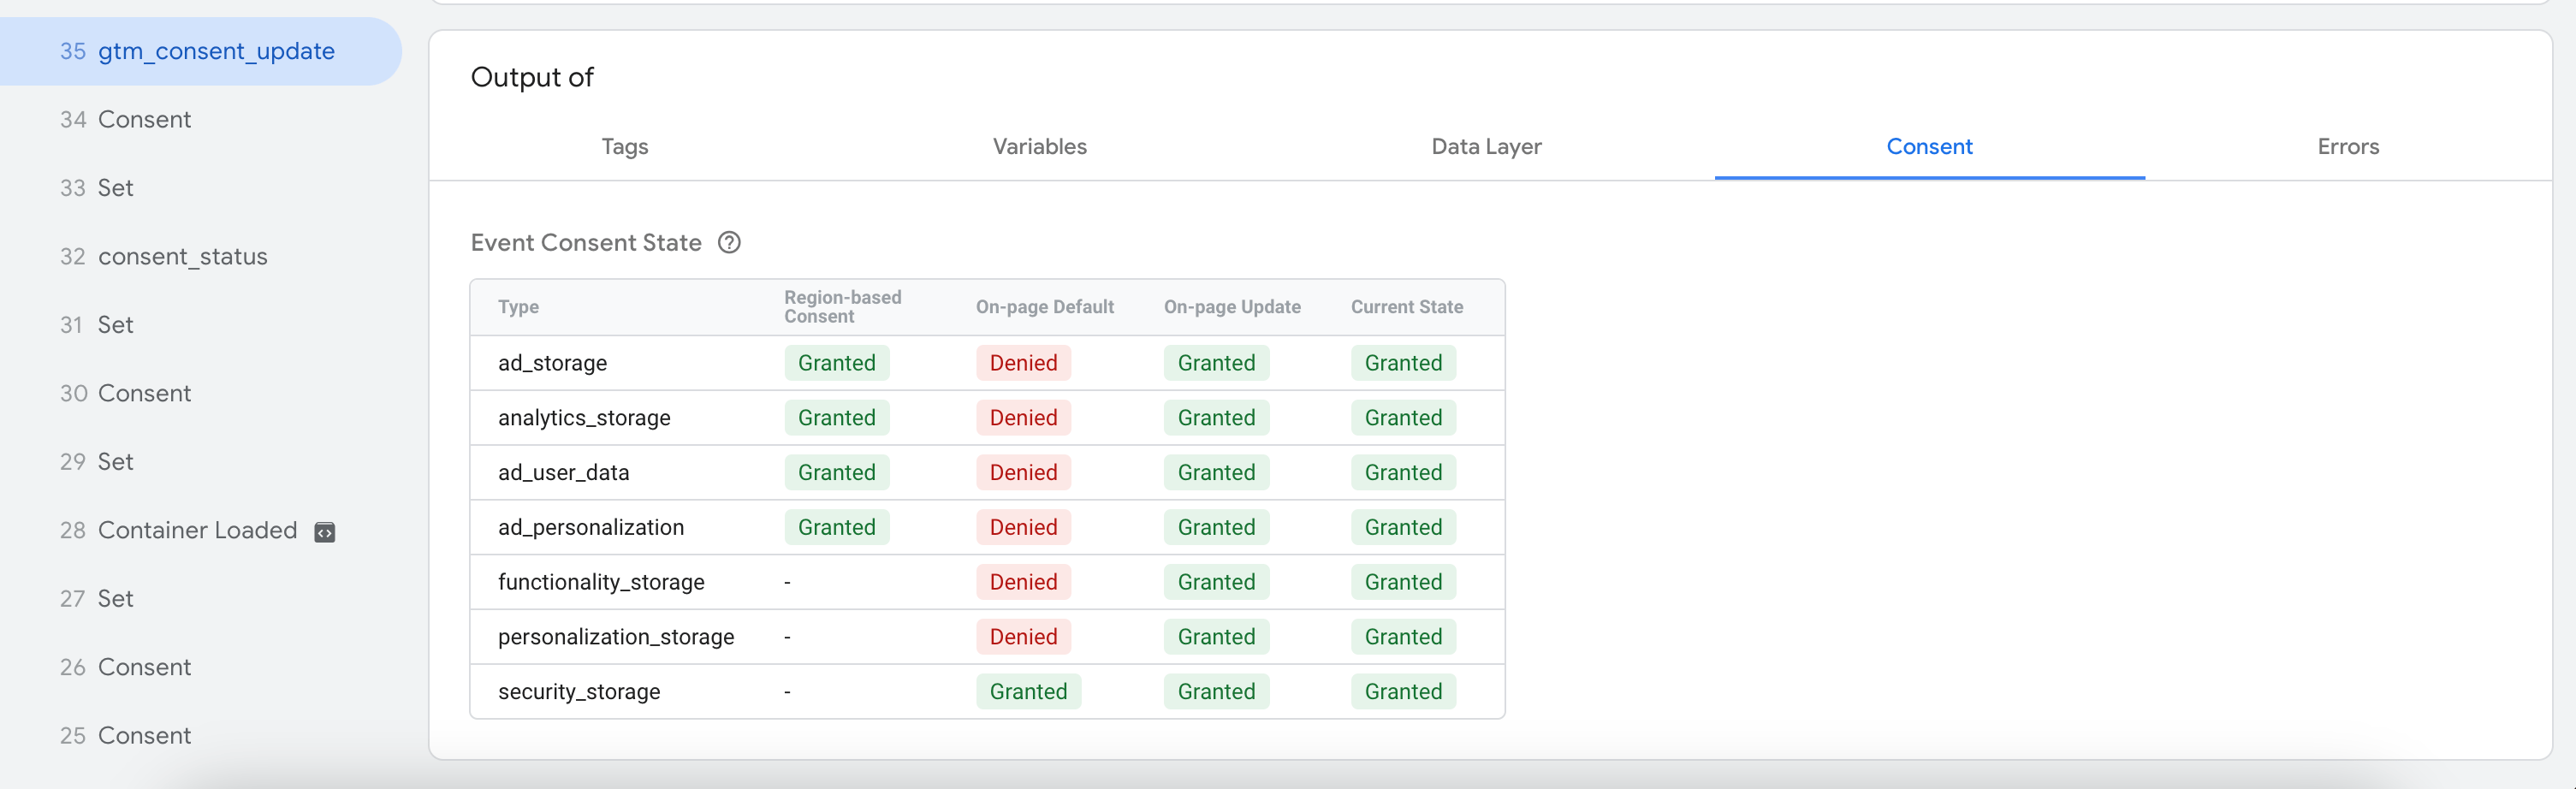Screen dimensions: 2576x789
Task: Click the functionality_storage type cell
Action: tap(601, 583)
